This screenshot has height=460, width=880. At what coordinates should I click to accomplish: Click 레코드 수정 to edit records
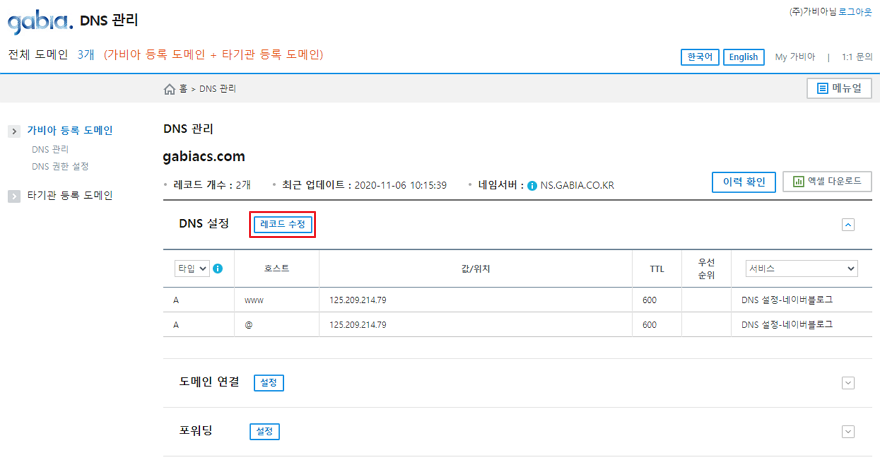[282, 224]
